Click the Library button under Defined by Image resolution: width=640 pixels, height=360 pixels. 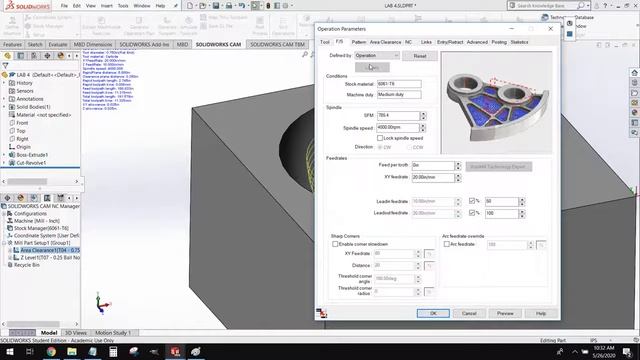(x=372, y=67)
